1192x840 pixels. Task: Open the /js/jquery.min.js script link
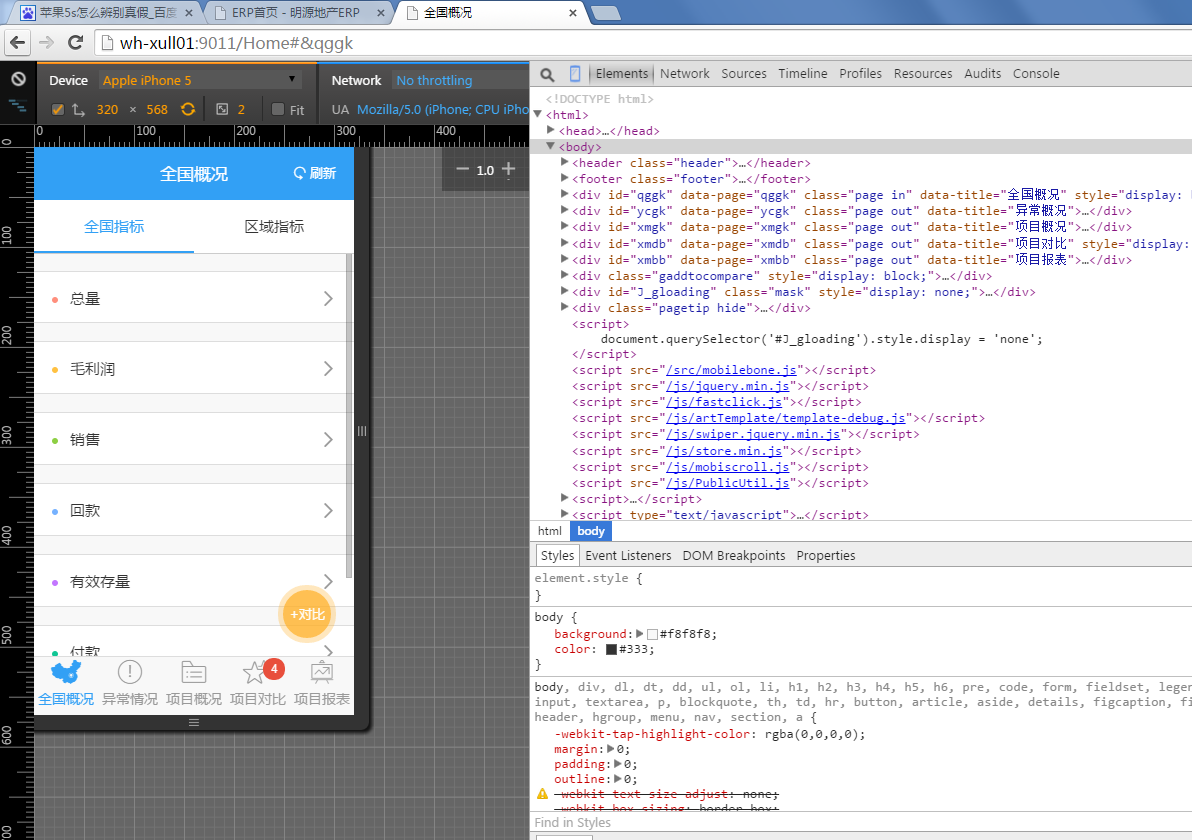coord(728,386)
